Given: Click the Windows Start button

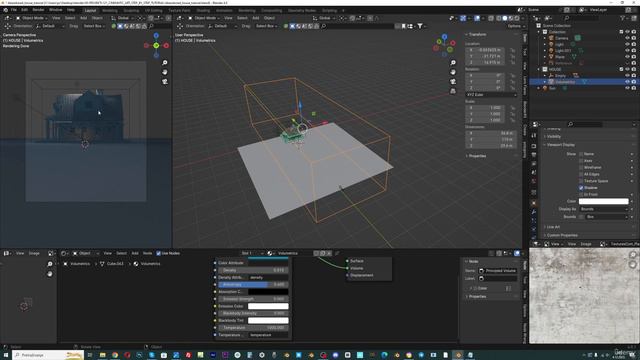Looking at the screenshot, I should coord(5,355).
